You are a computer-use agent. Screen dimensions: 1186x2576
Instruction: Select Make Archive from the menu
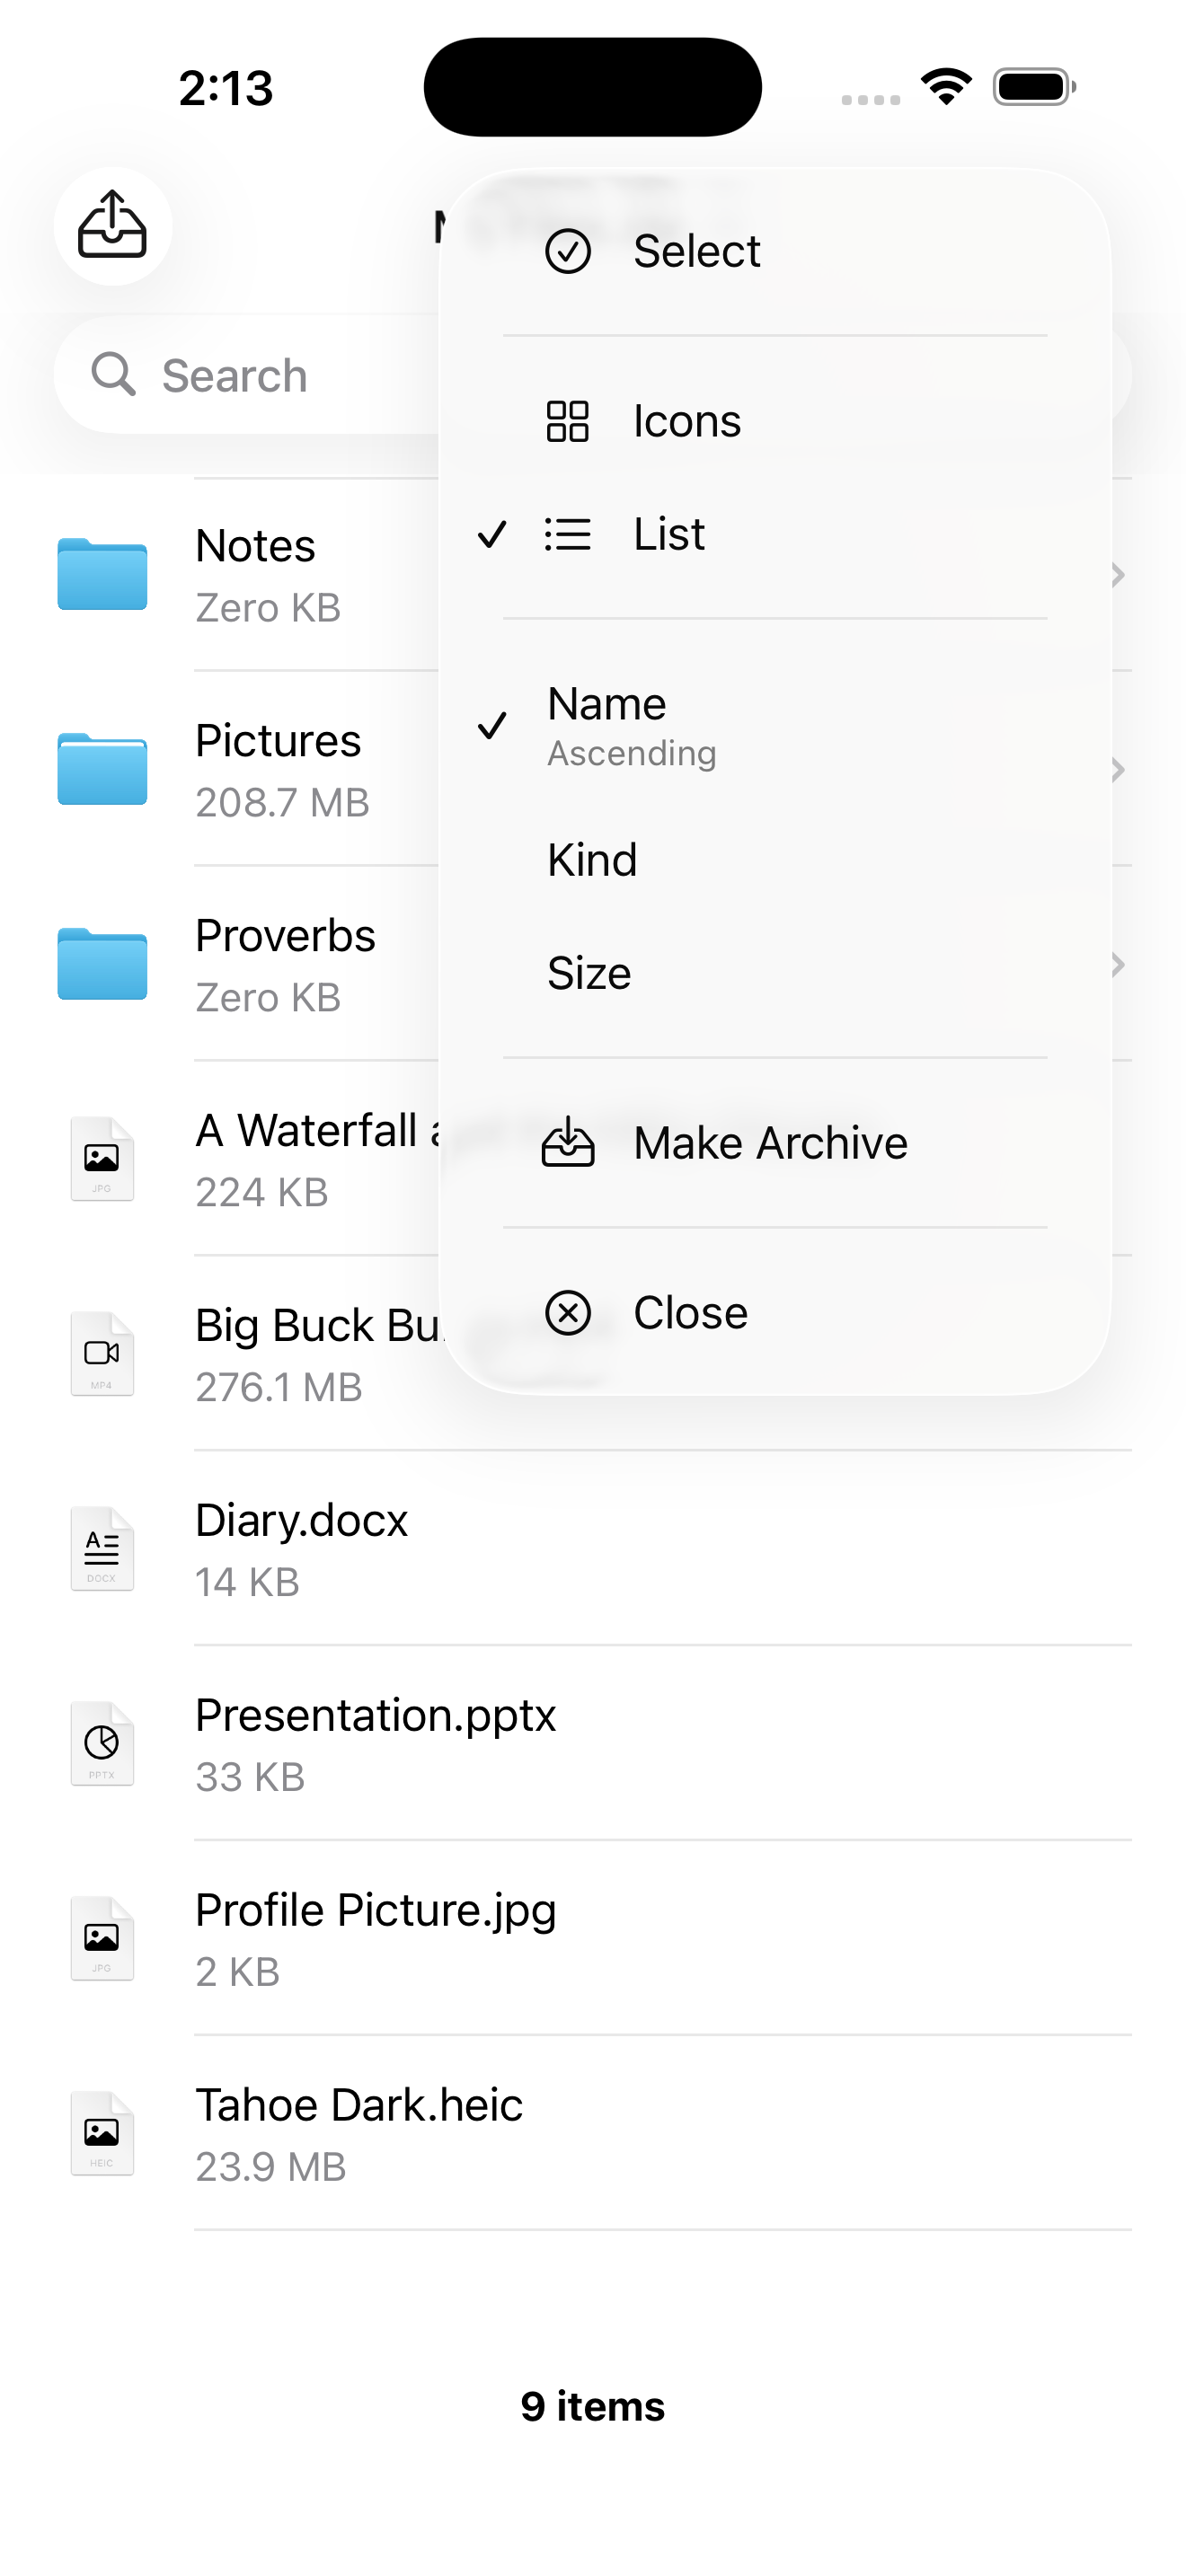(772, 1142)
